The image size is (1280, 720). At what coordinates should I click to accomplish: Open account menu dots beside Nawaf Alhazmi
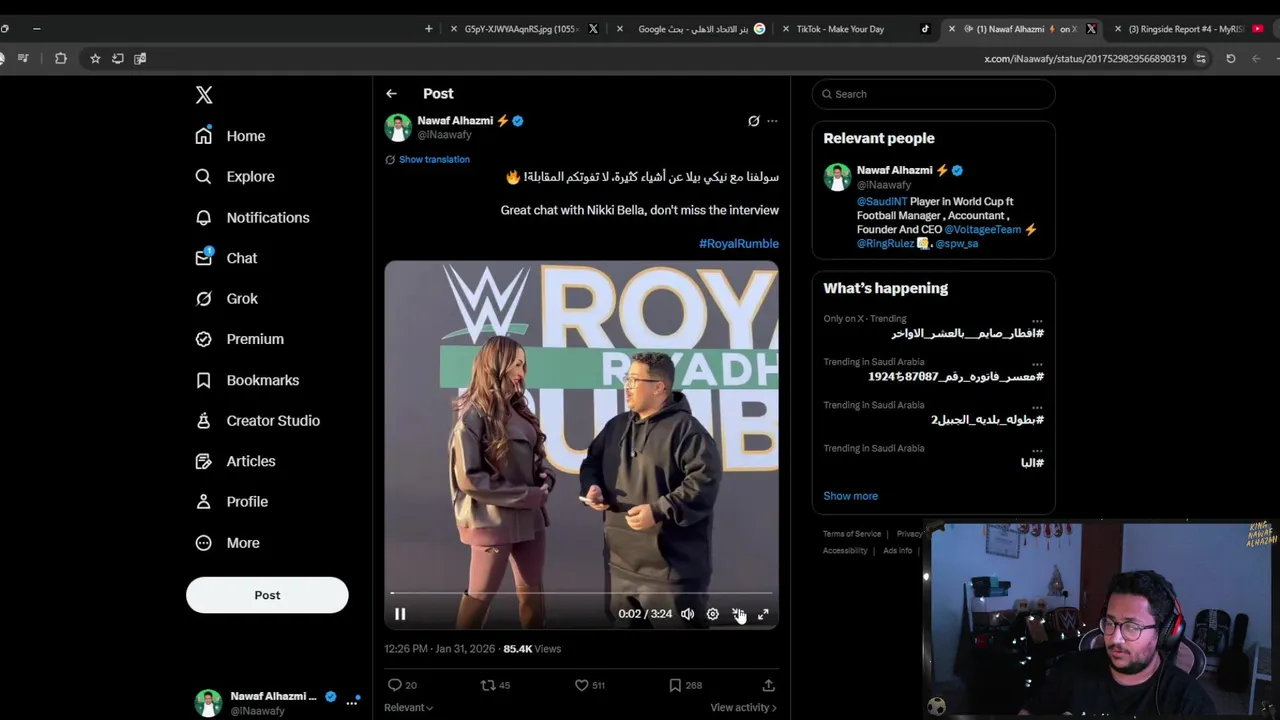tap(352, 703)
